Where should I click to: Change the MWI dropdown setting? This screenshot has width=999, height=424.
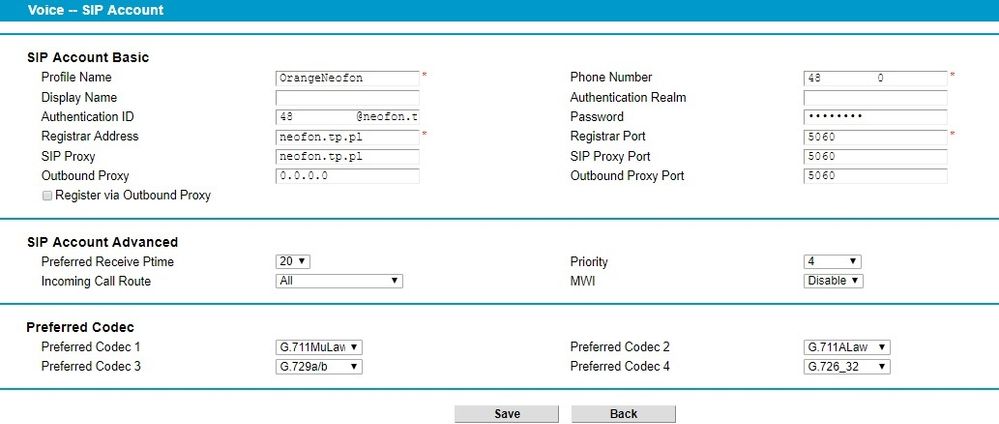832,282
